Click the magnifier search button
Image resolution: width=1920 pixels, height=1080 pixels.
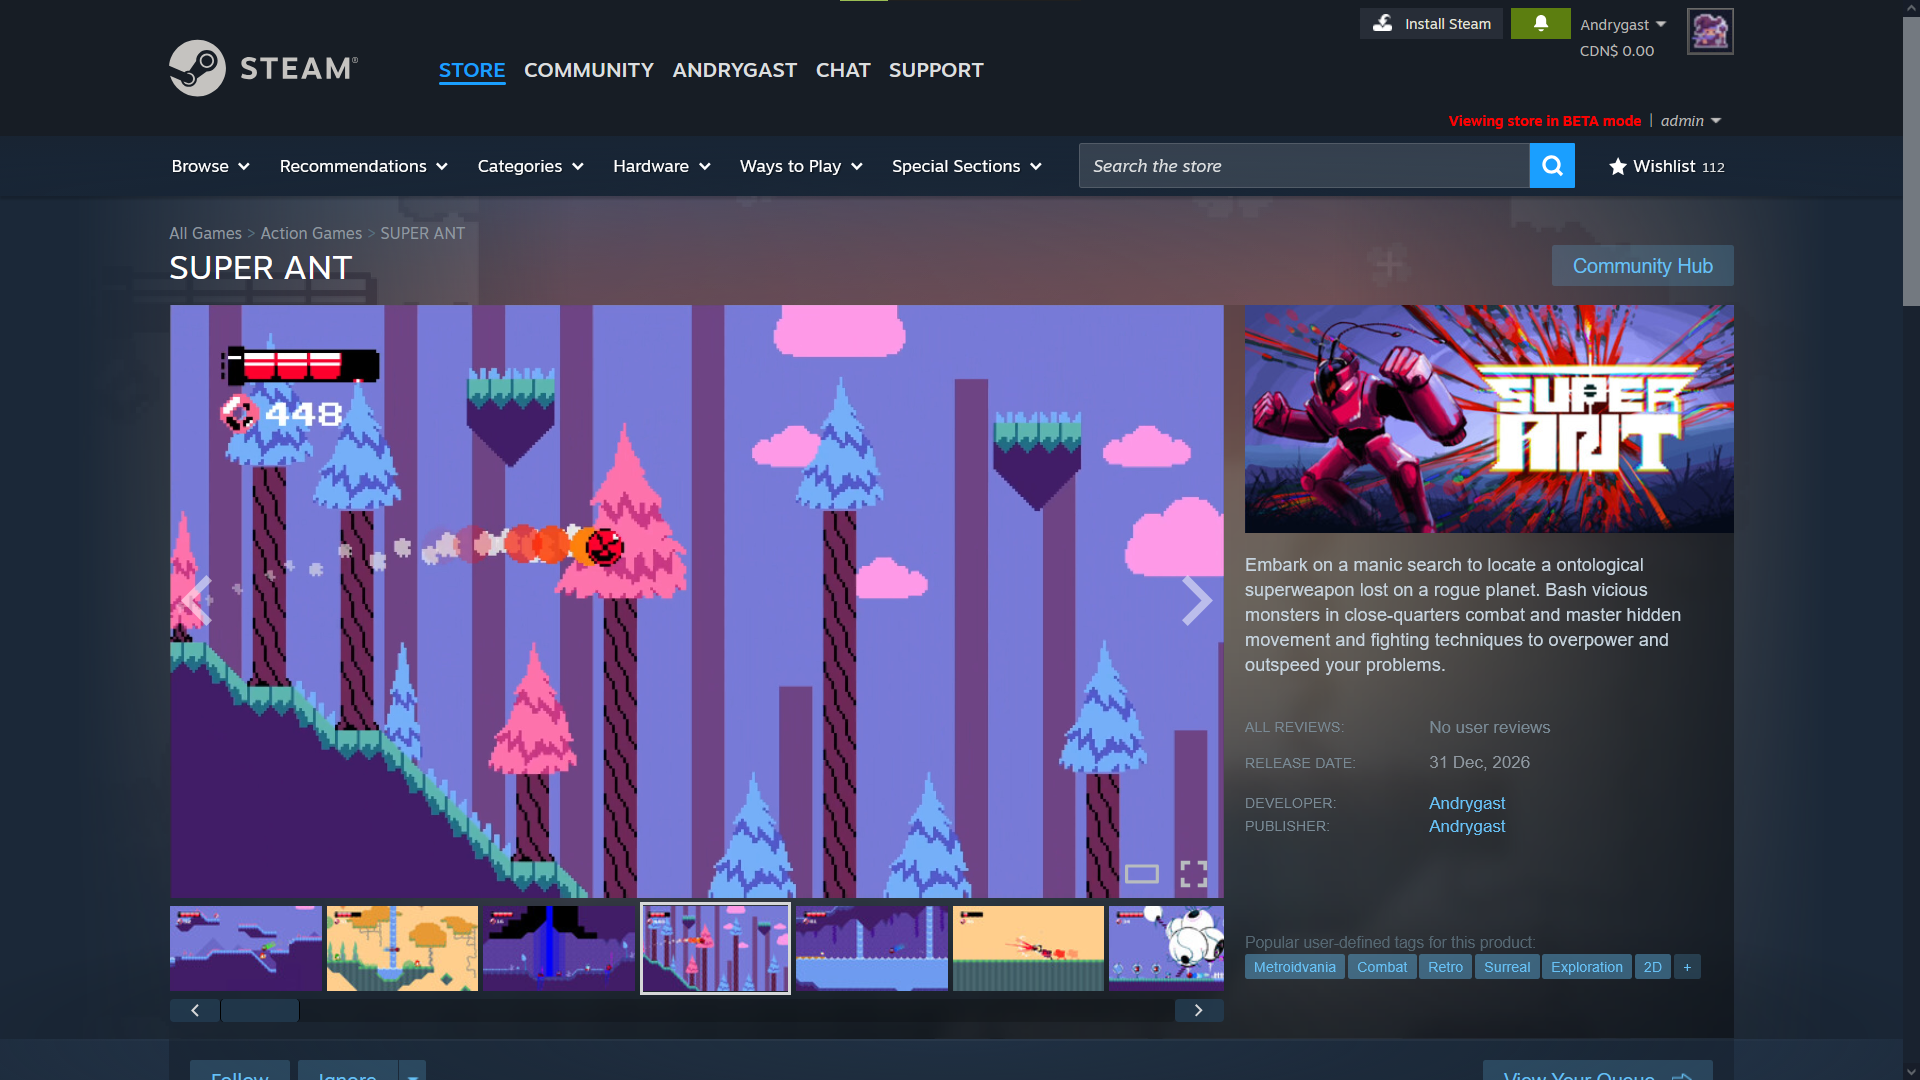[1552, 166]
